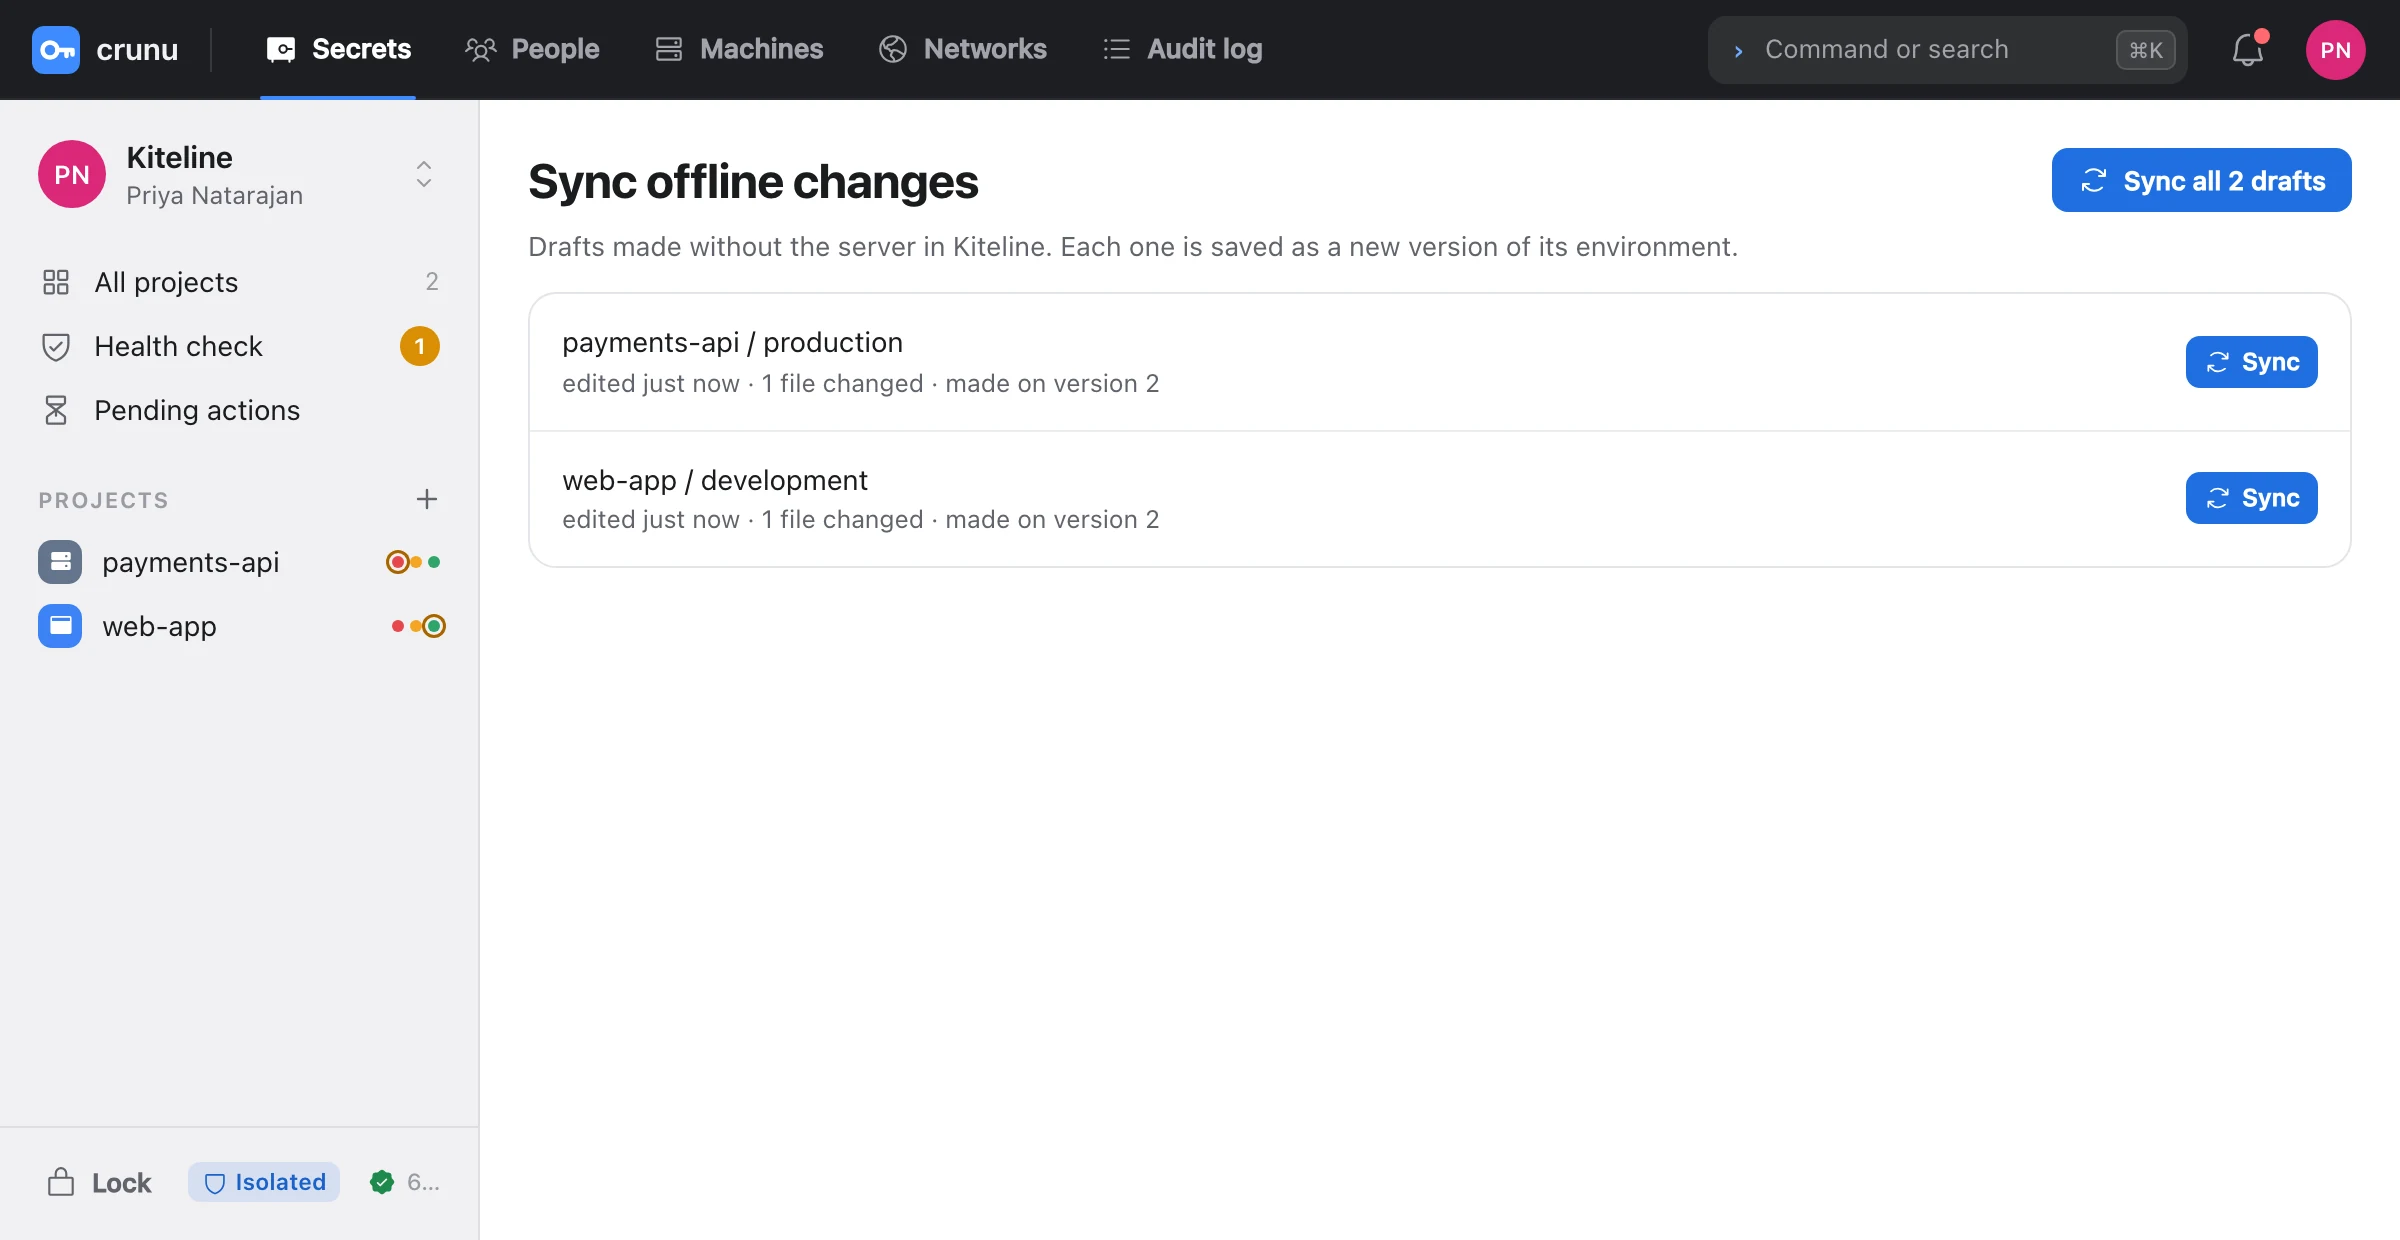Click the All projects count 2
The image size is (2400, 1240).
coord(432,282)
